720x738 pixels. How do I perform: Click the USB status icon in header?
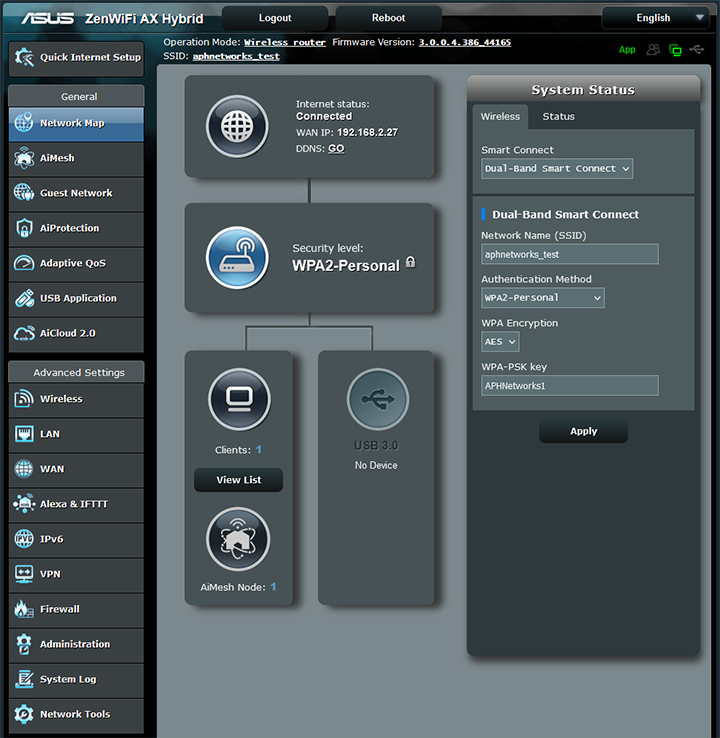(697, 49)
